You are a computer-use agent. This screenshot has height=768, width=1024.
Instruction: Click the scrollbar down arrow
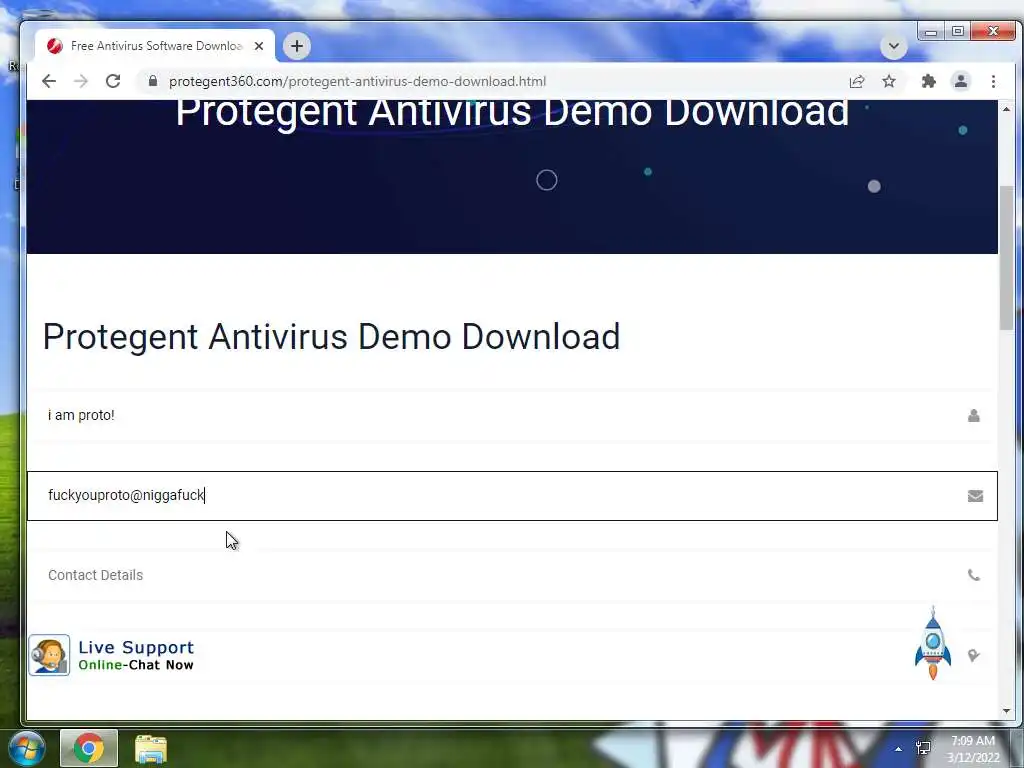click(1006, 711)
